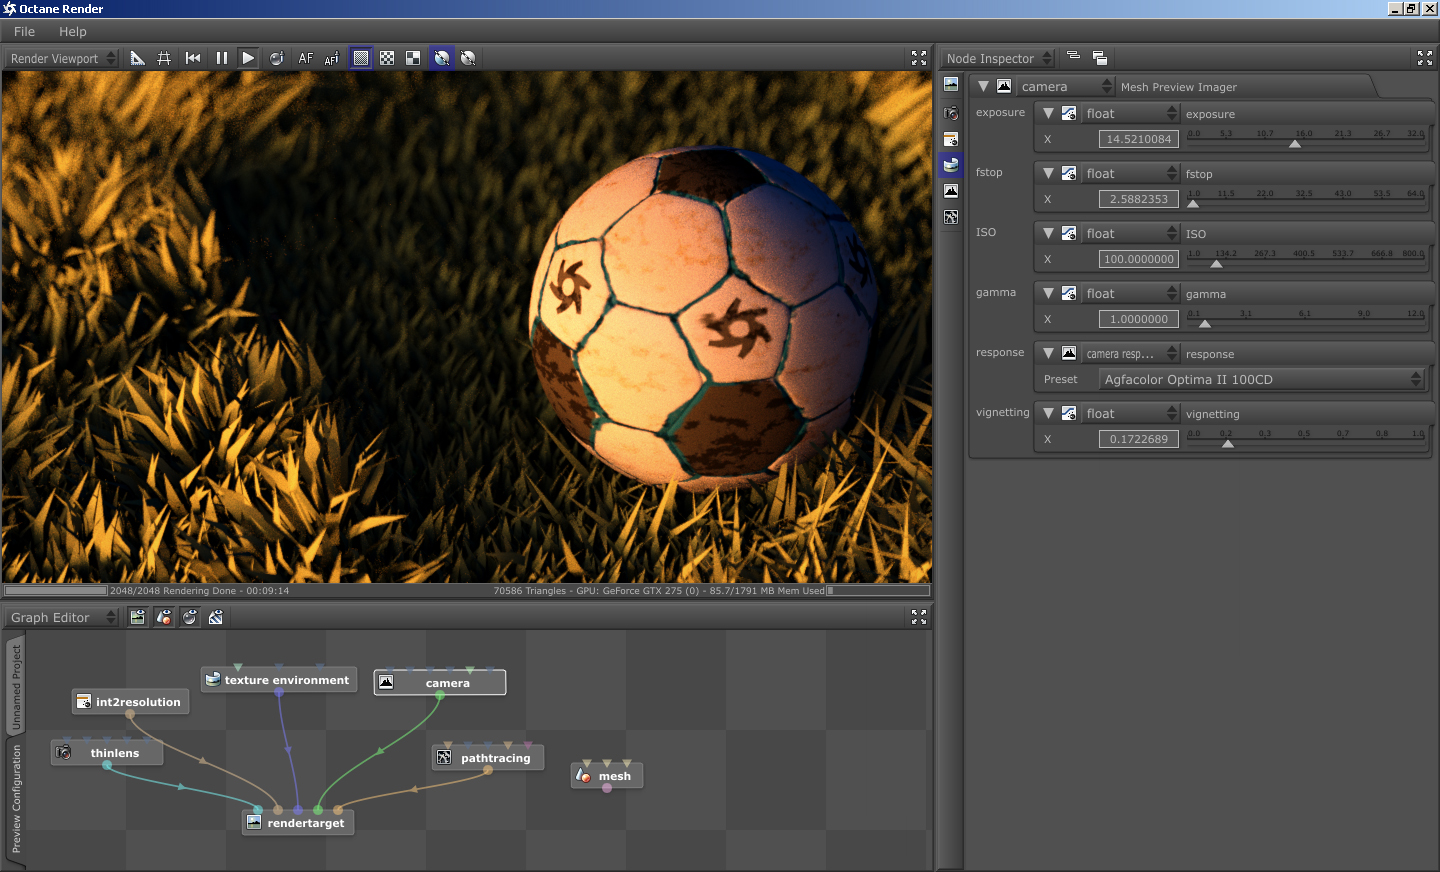1440x872 pixels.
Task: Switch to the Unnamed Project tab
Action: 16,687
